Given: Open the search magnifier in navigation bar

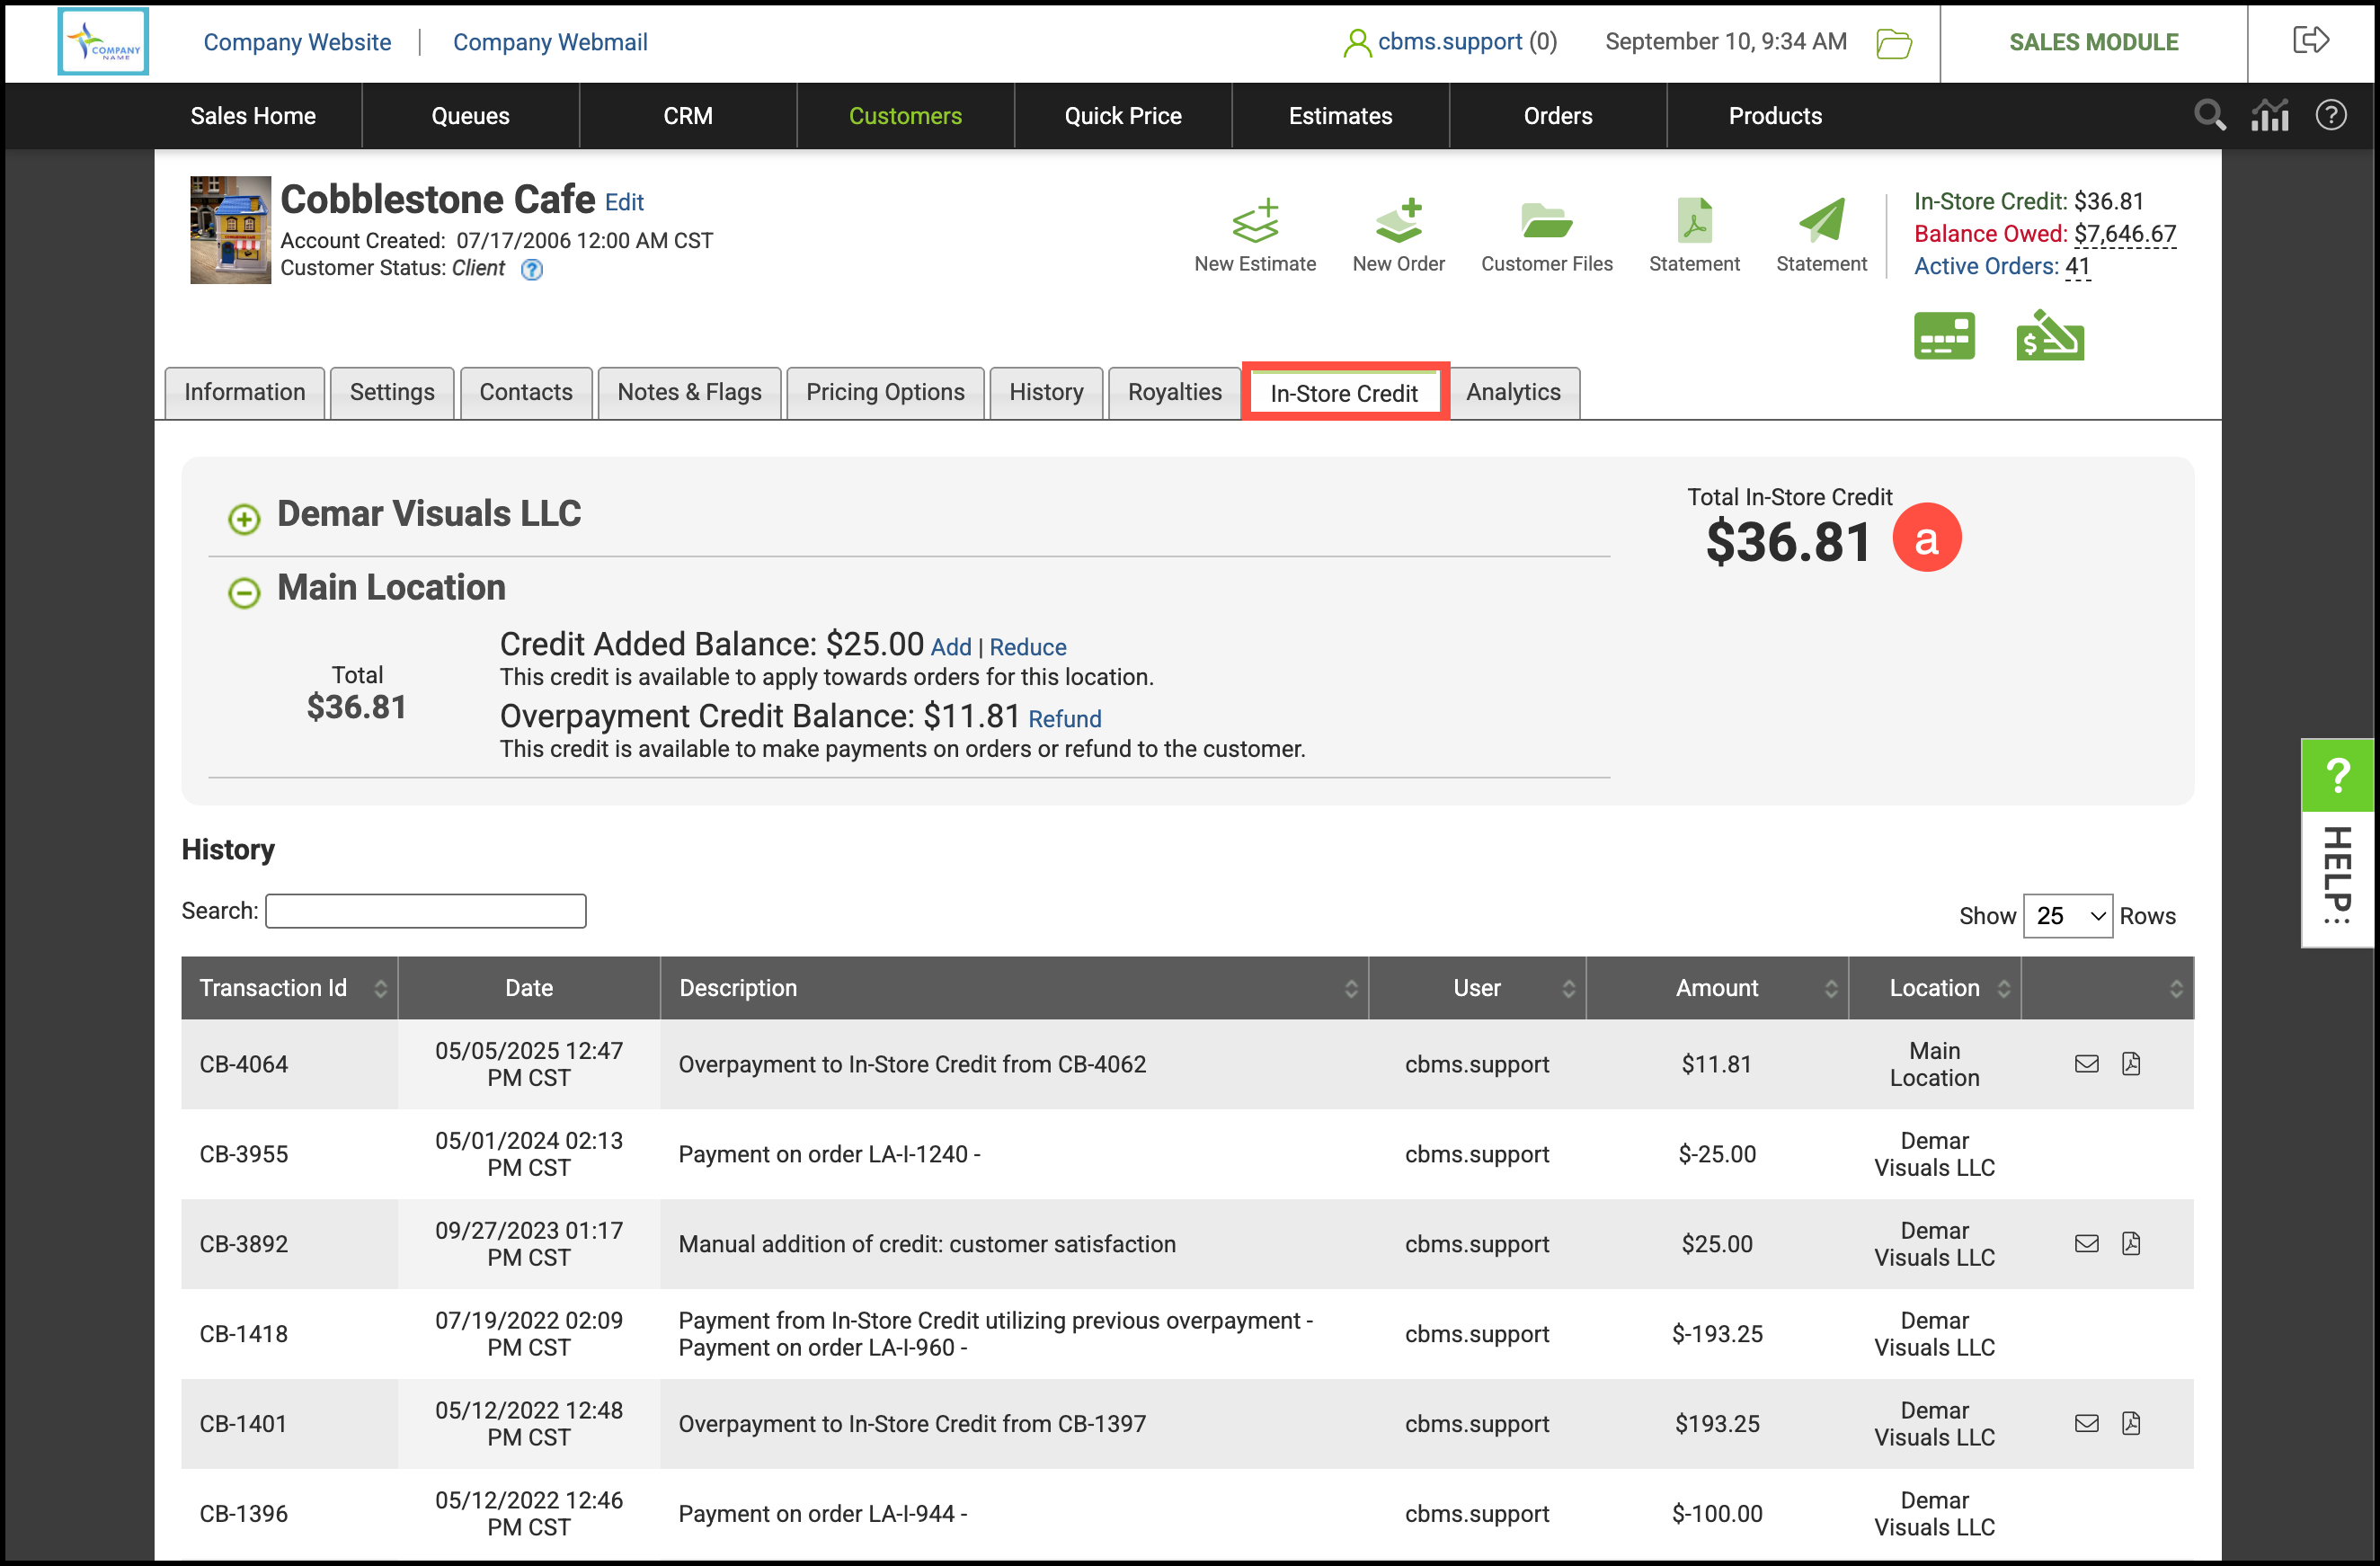Looking at the screenshot, I should point(2209,116).
